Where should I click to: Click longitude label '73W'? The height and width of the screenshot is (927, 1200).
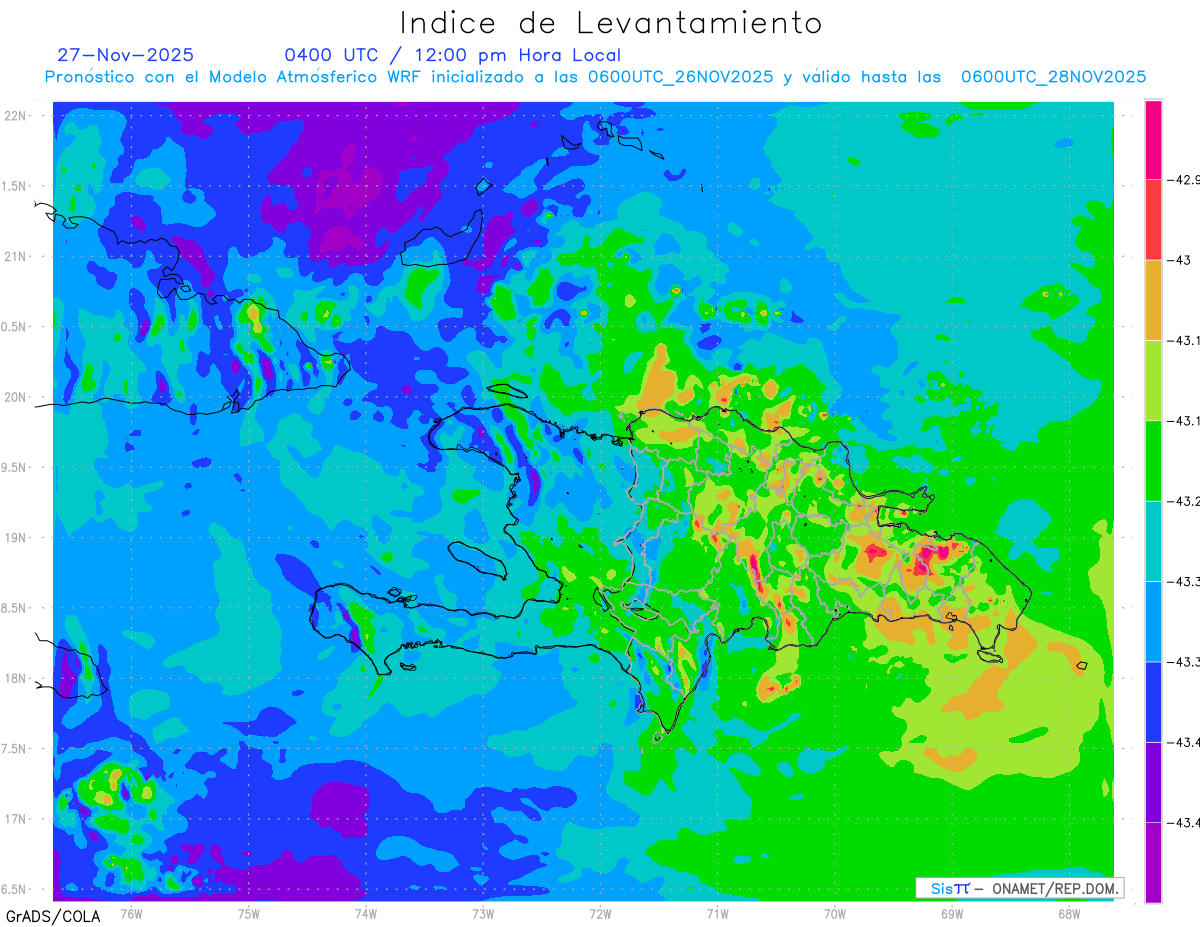pyautogui.click(x=483, y=912)
